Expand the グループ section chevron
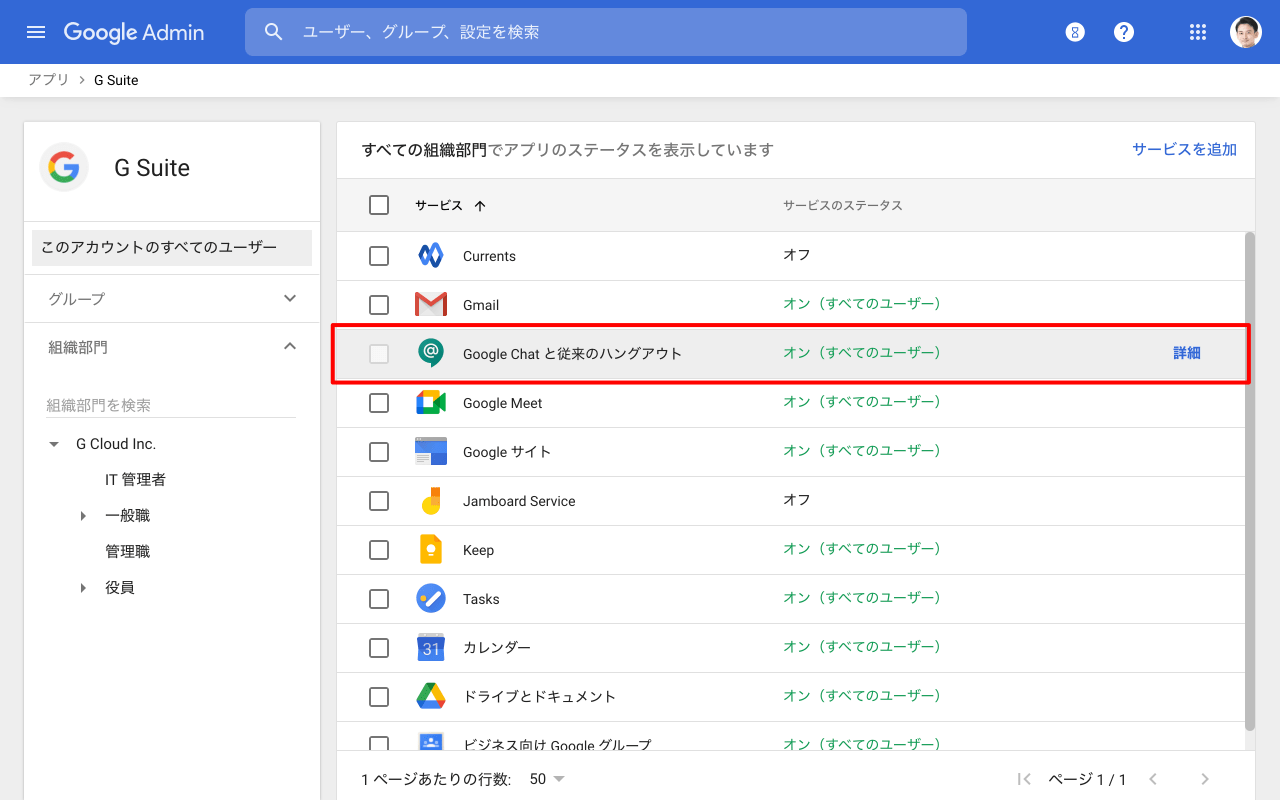The width and height of the screenshot is (1280, 800). click(290, 298)
